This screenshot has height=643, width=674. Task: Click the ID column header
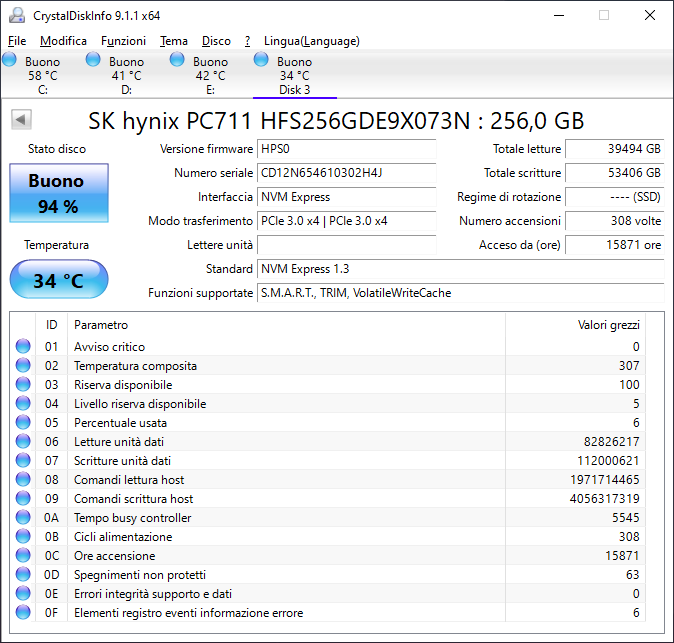51,325
